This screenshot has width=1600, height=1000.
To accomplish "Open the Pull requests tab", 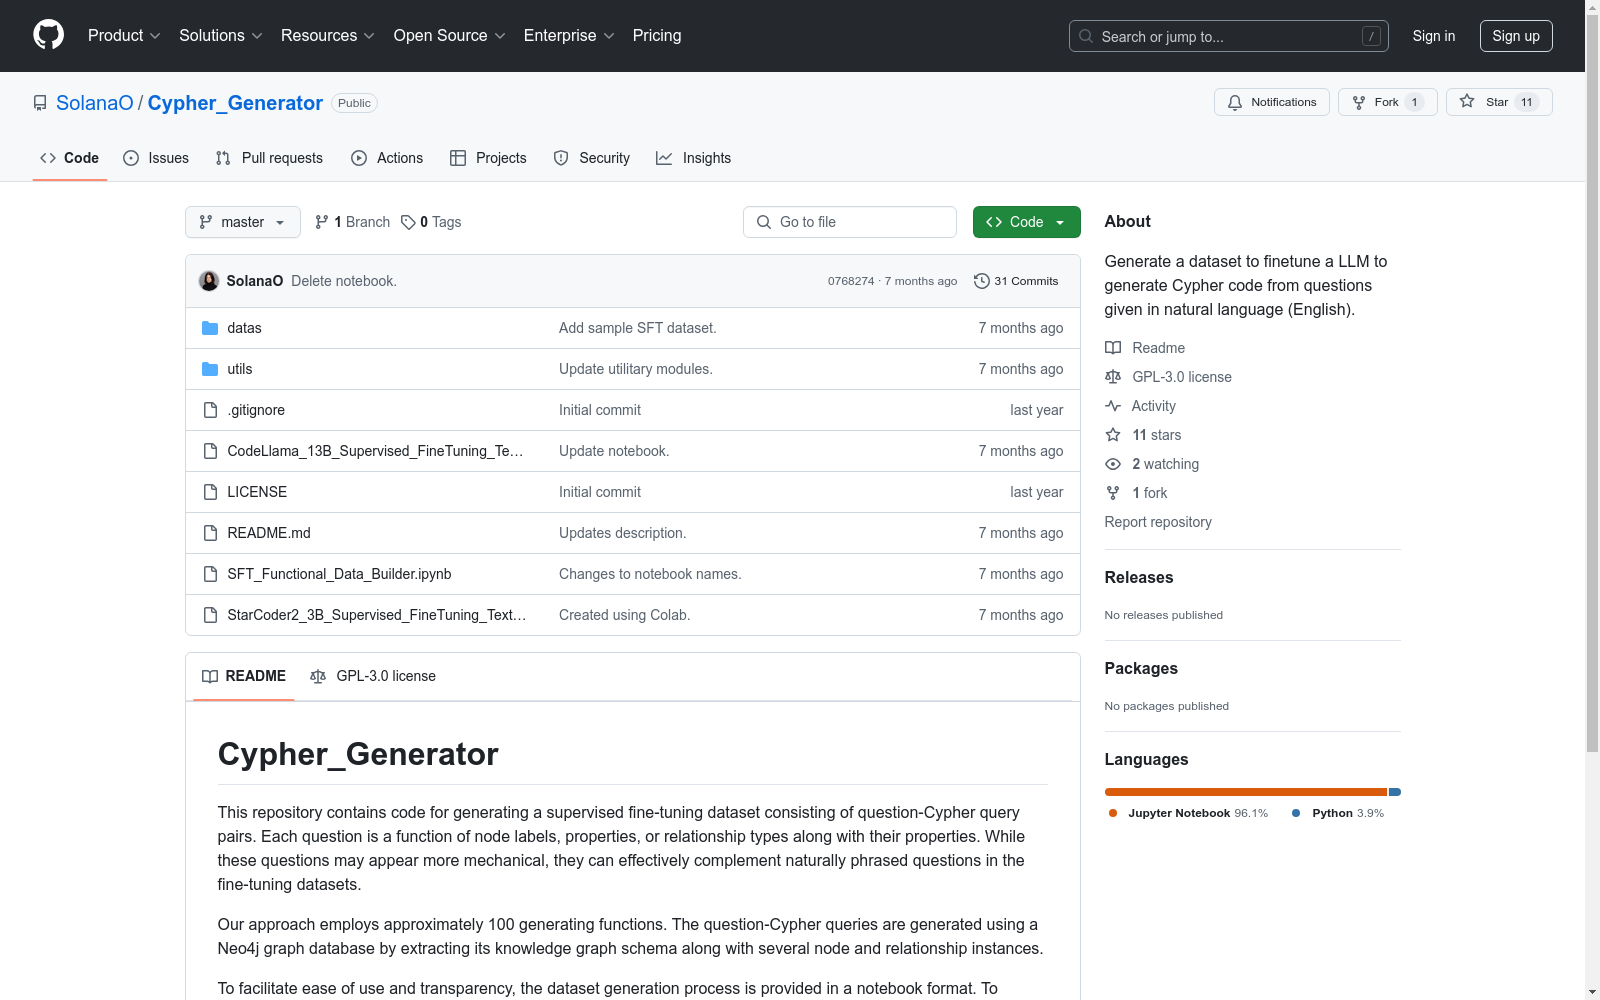I will pos(268,158).
